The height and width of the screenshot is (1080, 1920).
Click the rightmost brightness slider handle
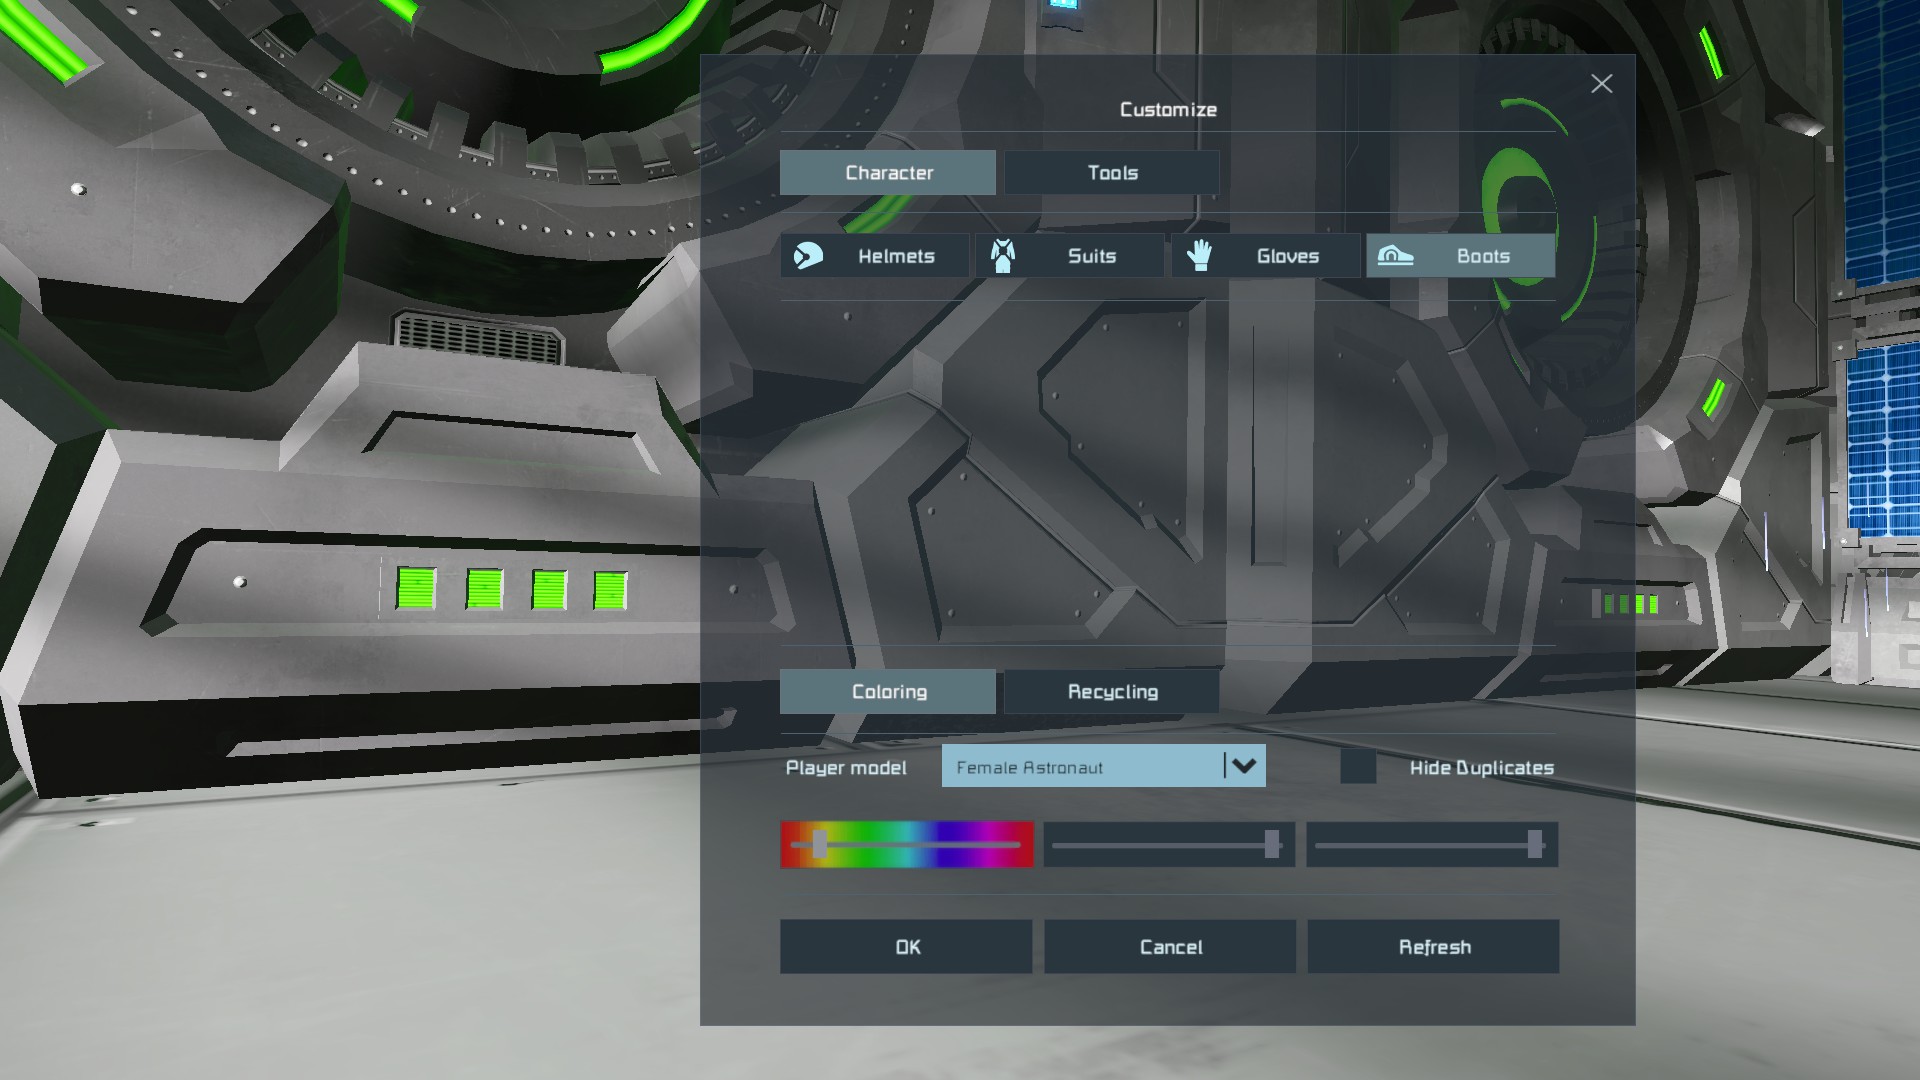coord(1534,845)
